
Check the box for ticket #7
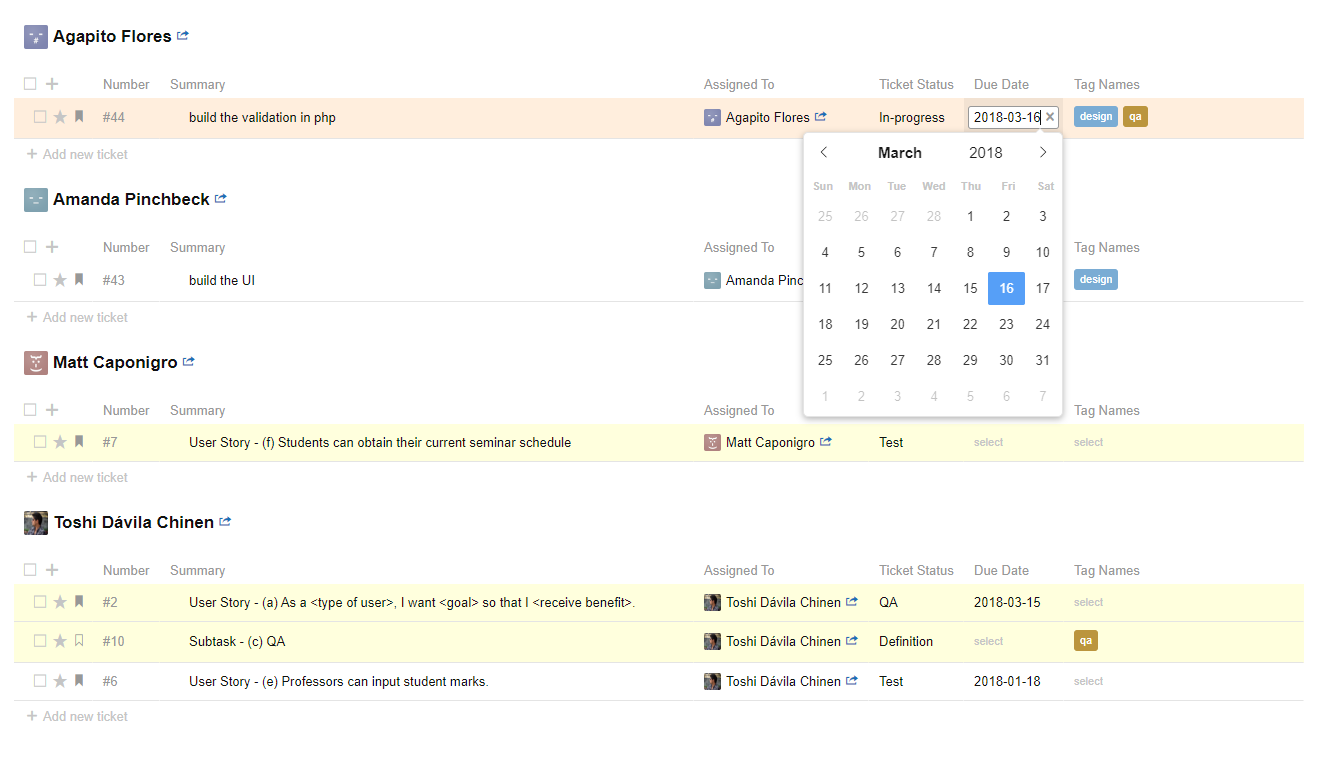point(40,442)
